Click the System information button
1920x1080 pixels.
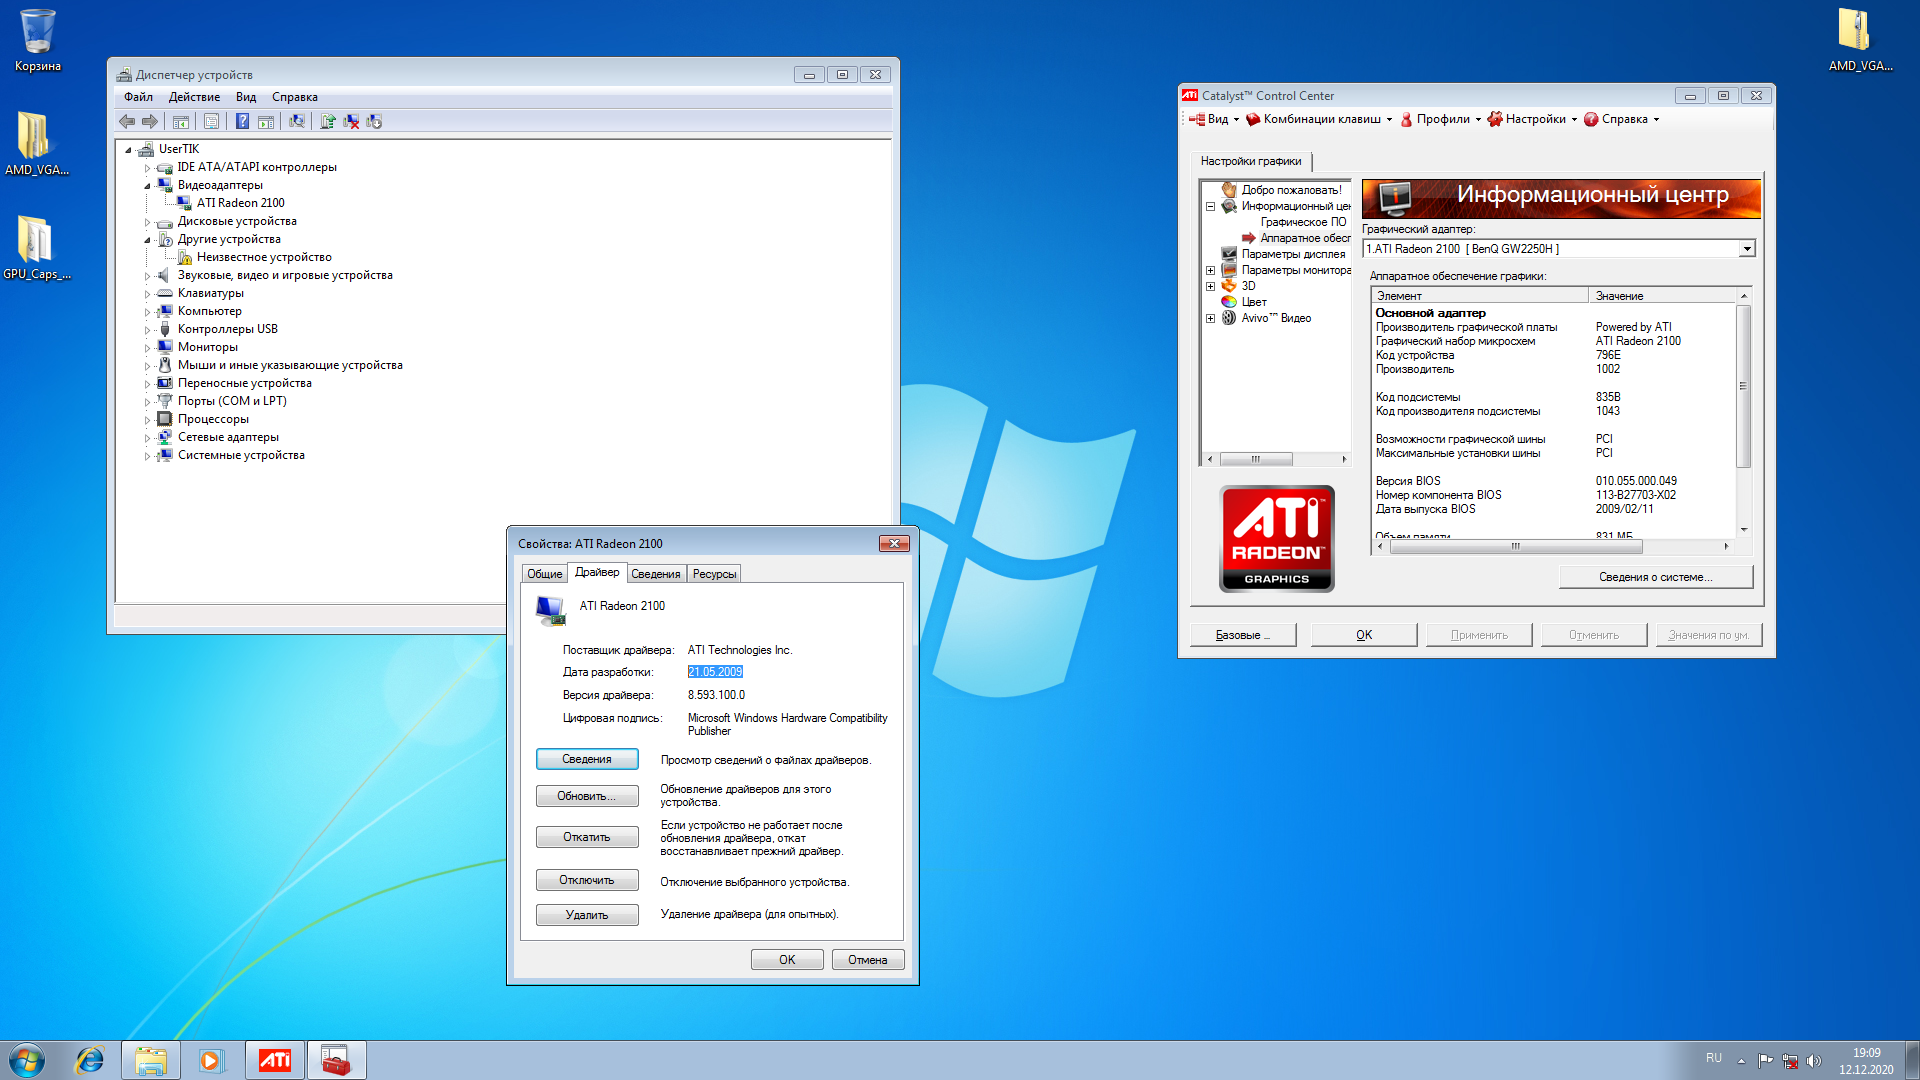(1655, 577)
